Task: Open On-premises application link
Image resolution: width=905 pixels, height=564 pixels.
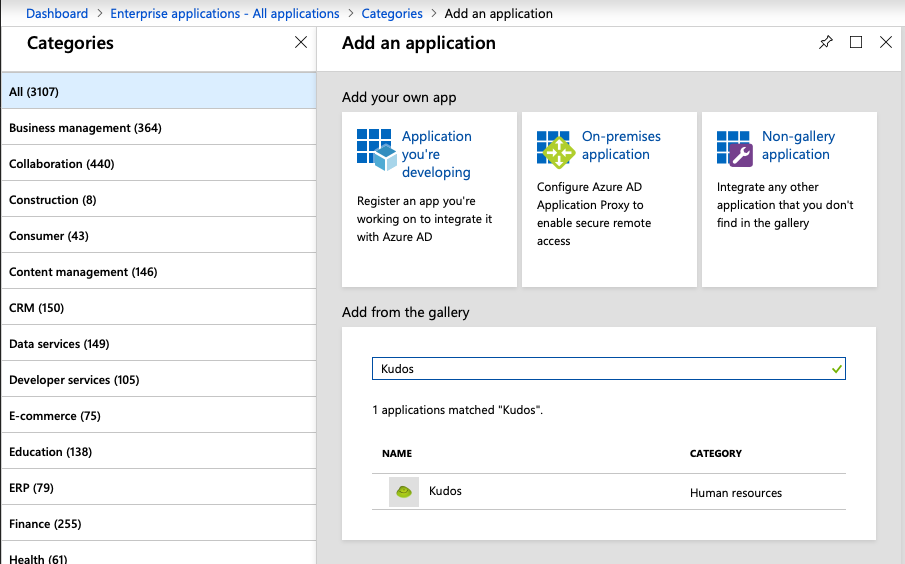Action: pyautogui.click(x=621, y=145)
